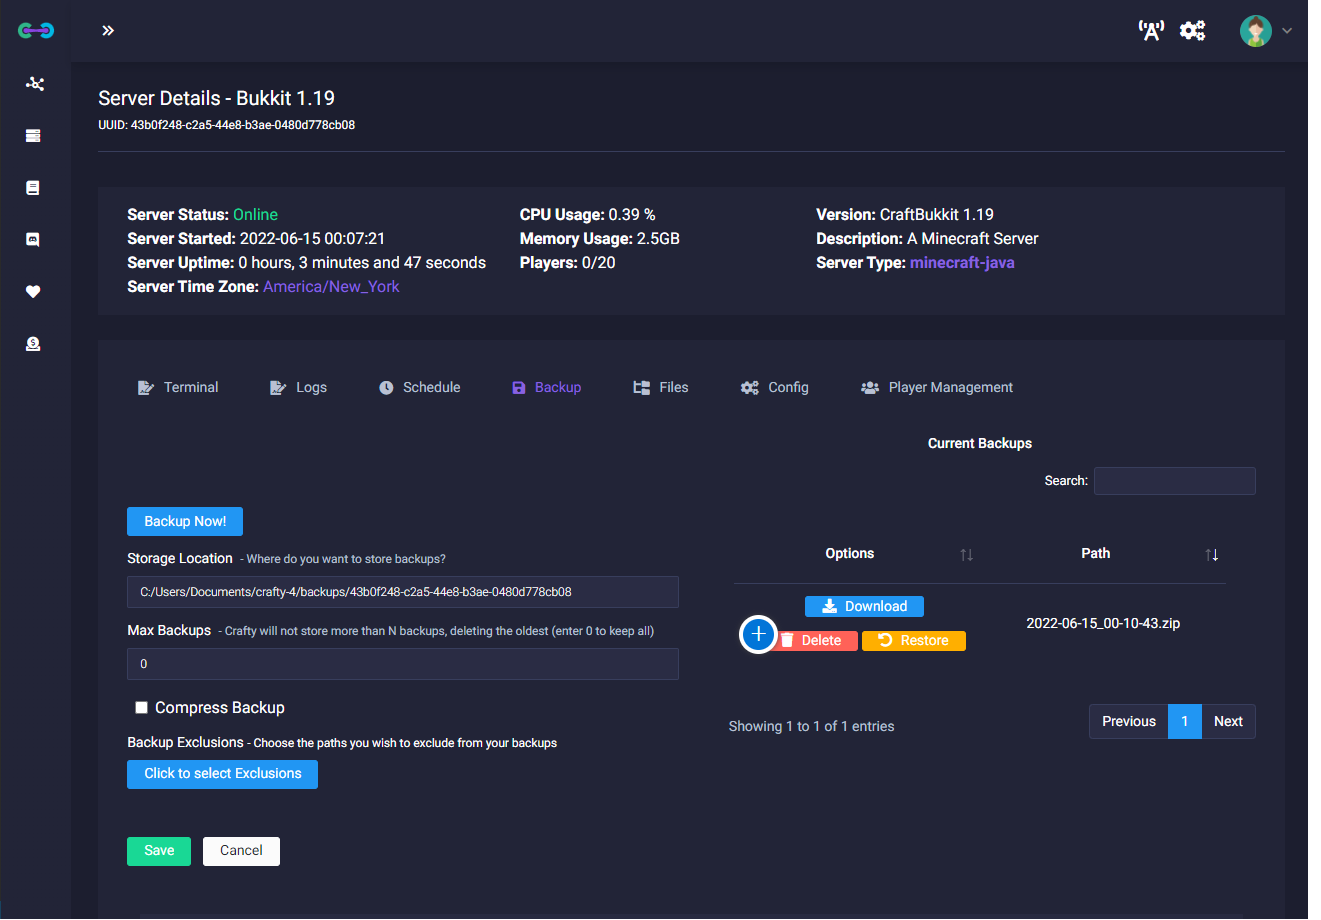
Task: Open the documentation book sidebar icon
Action: tap(33, 188)
